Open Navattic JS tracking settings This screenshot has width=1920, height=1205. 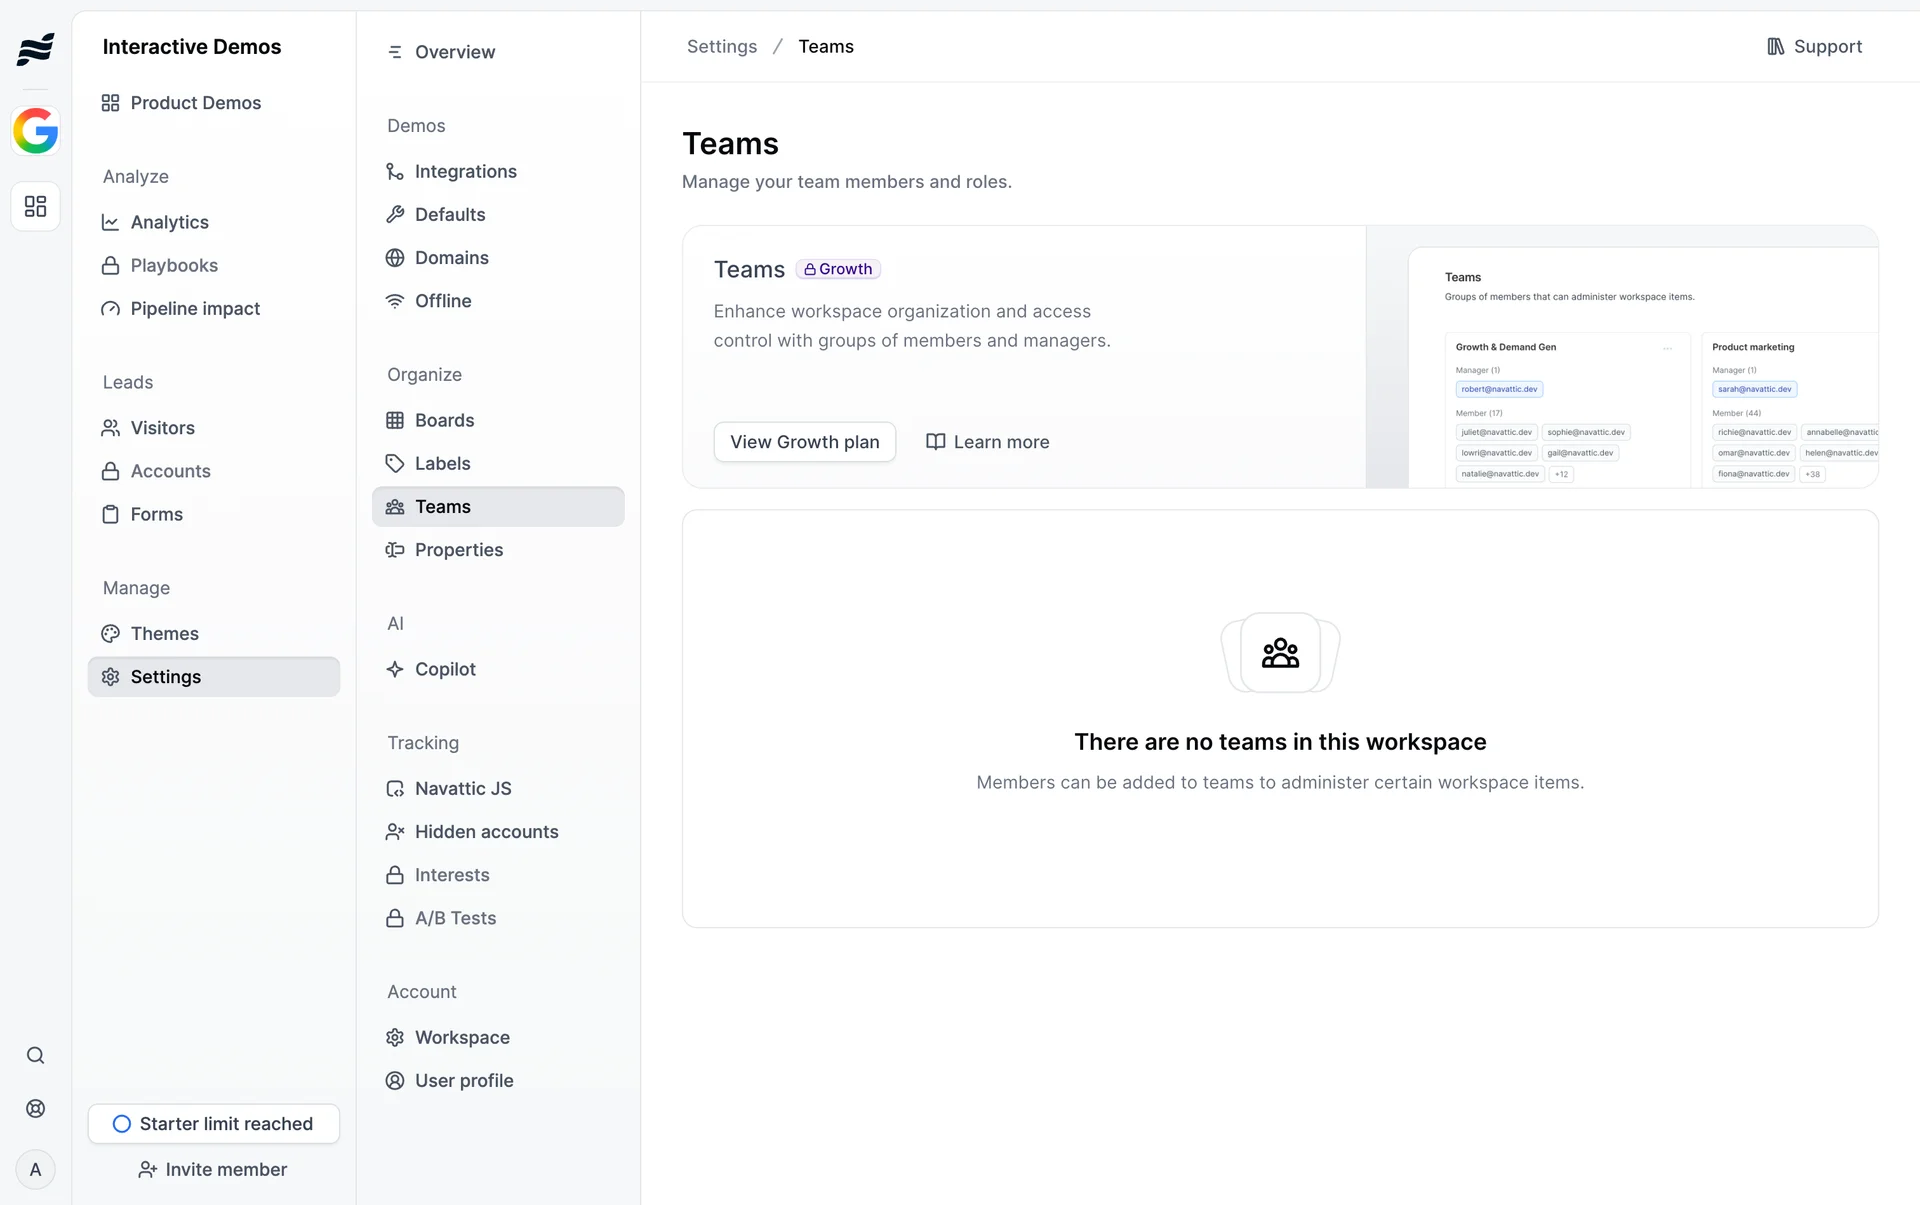tap(462, 788)
